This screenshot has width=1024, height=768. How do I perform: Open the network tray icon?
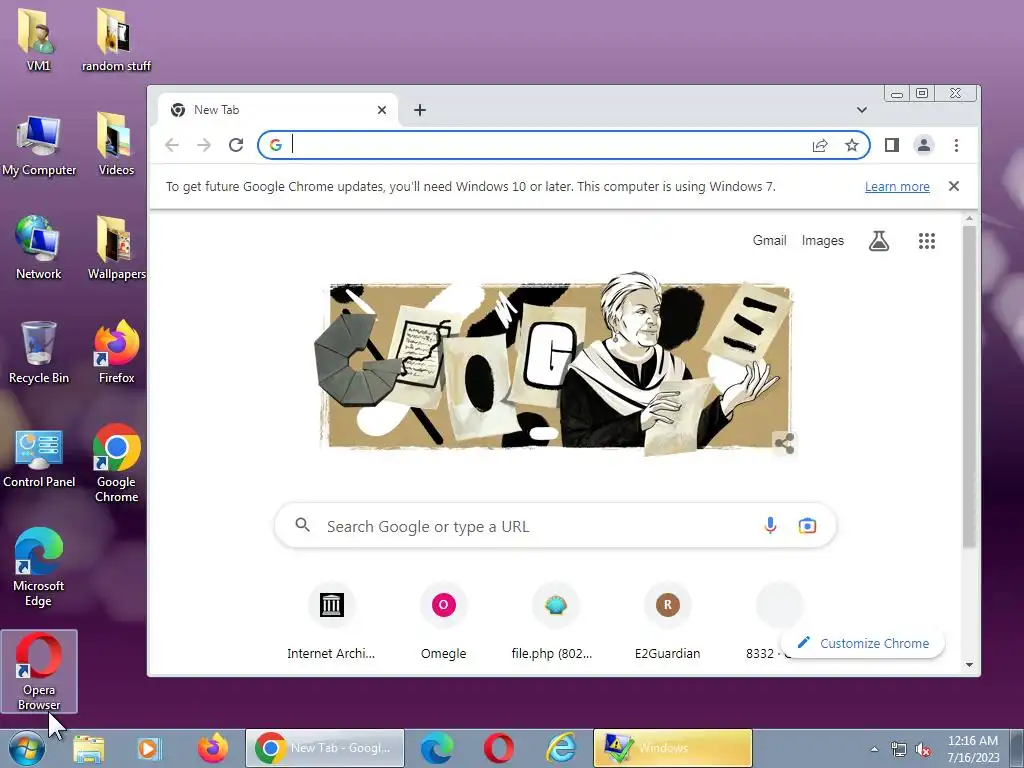click(899, 749)
